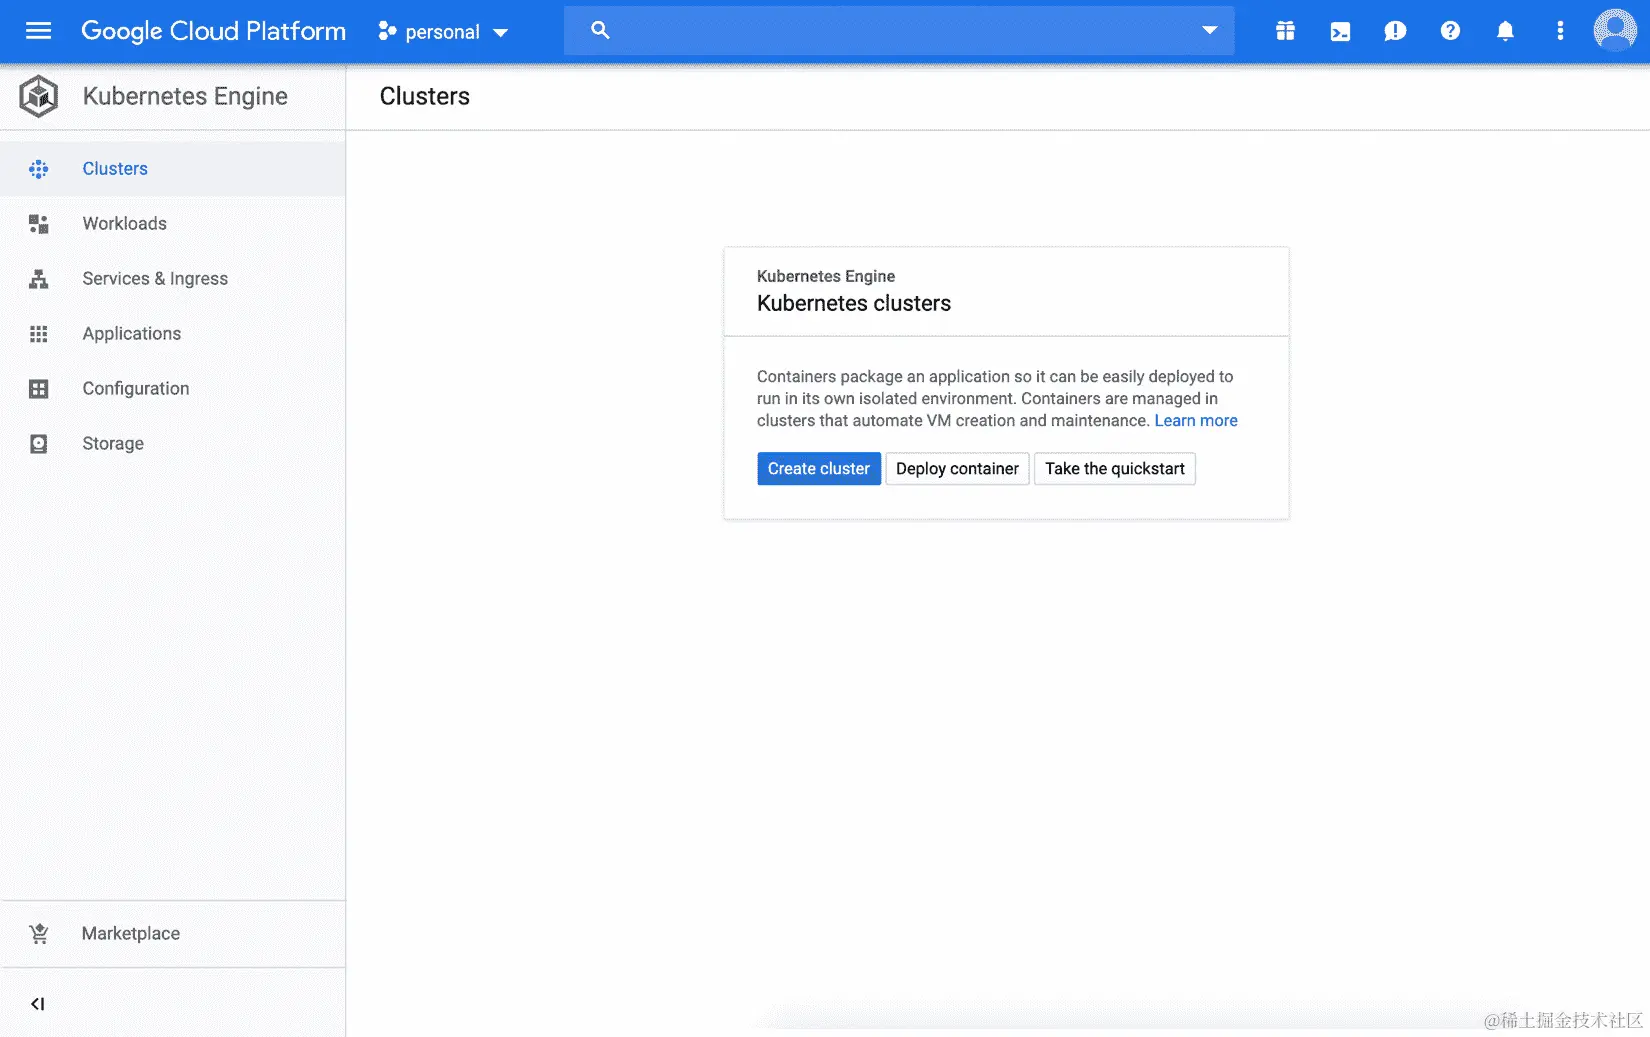The width and height of the screenshot is (1650, 1037).
Task: Open the hamburger navigation menu
Action: pyautogui.click(x=38, y=31)
